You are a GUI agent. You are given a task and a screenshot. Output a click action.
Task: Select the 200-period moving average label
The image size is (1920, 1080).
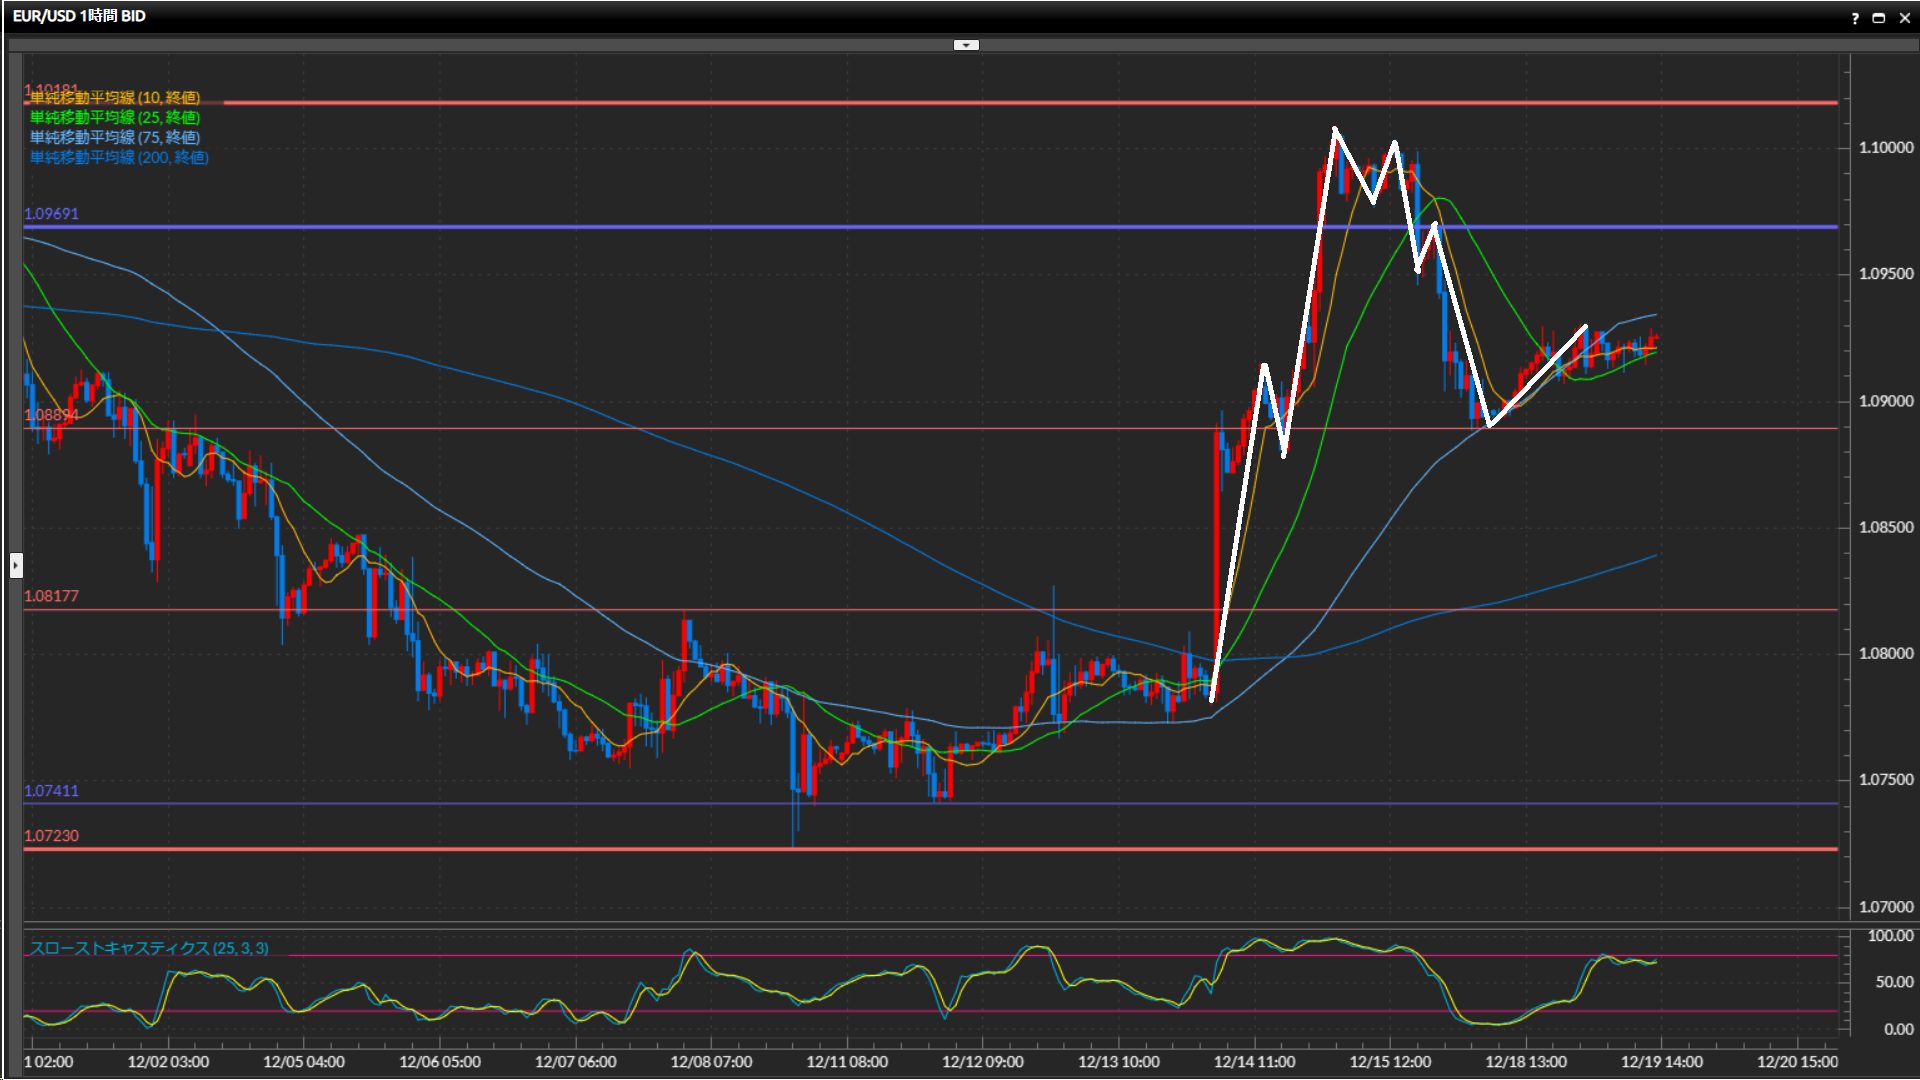119,157
